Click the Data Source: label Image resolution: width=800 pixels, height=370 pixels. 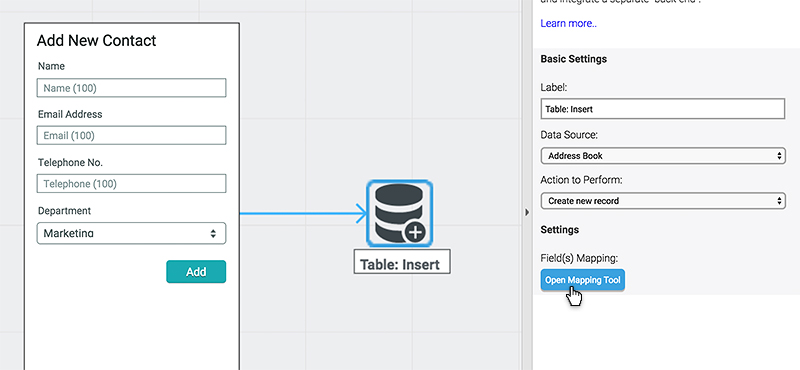(x=569, y=135)
